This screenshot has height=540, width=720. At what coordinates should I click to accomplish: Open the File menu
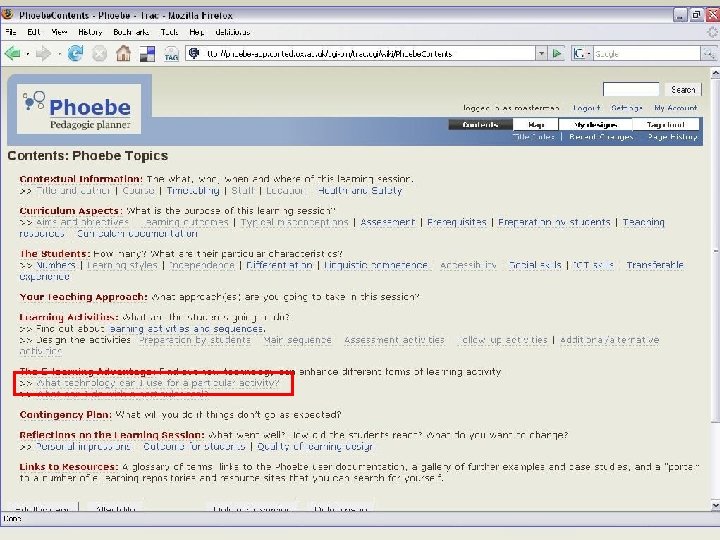tap(11, 32)
